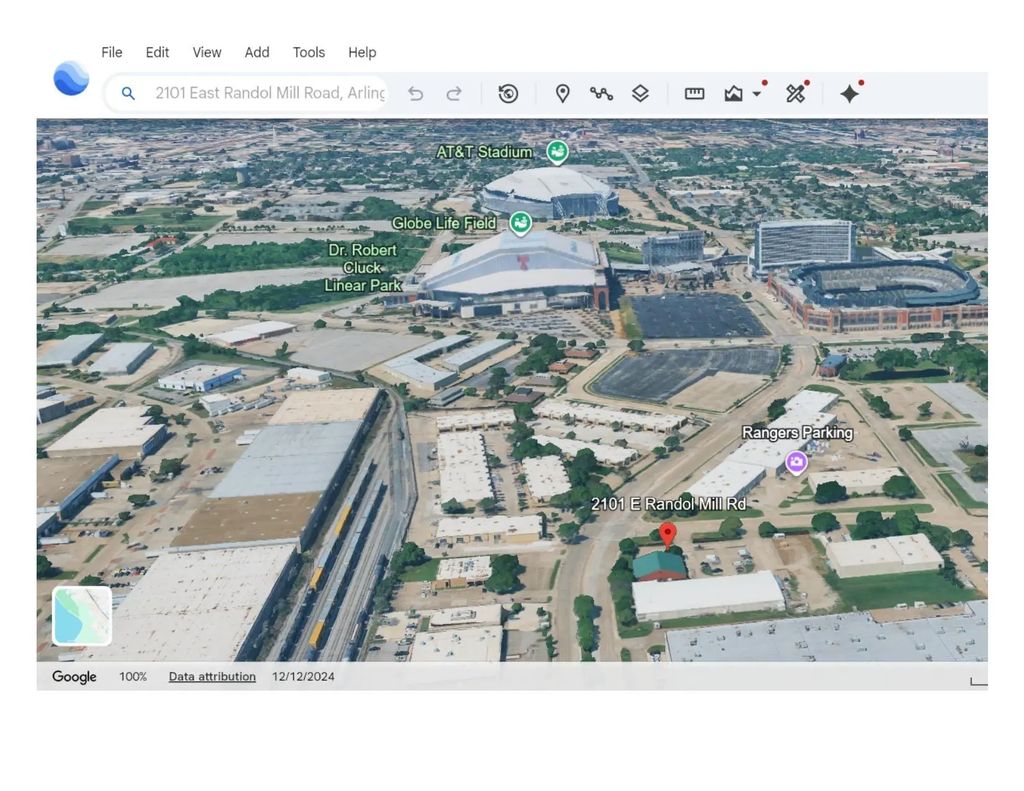Click the Globe Life Field label
The width and height of the screenshot is (1024, 791).
(443, 223)
